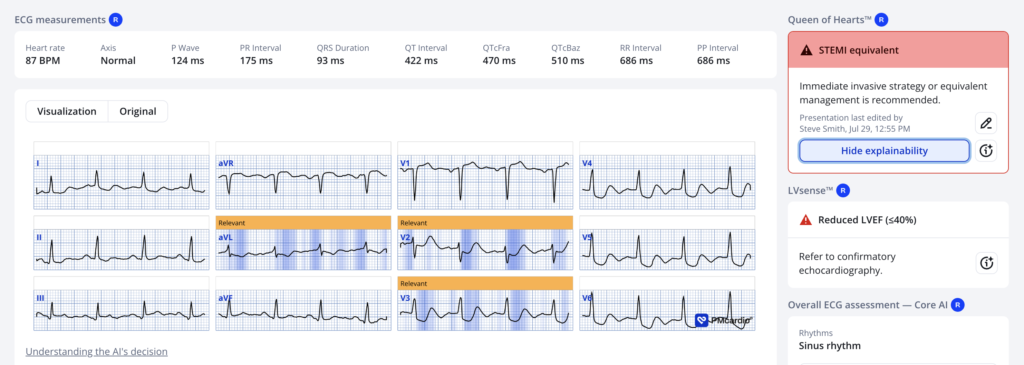The image size is (1024, 365).
Task: Switch to the Visualization tab
Action: [67, 111]
